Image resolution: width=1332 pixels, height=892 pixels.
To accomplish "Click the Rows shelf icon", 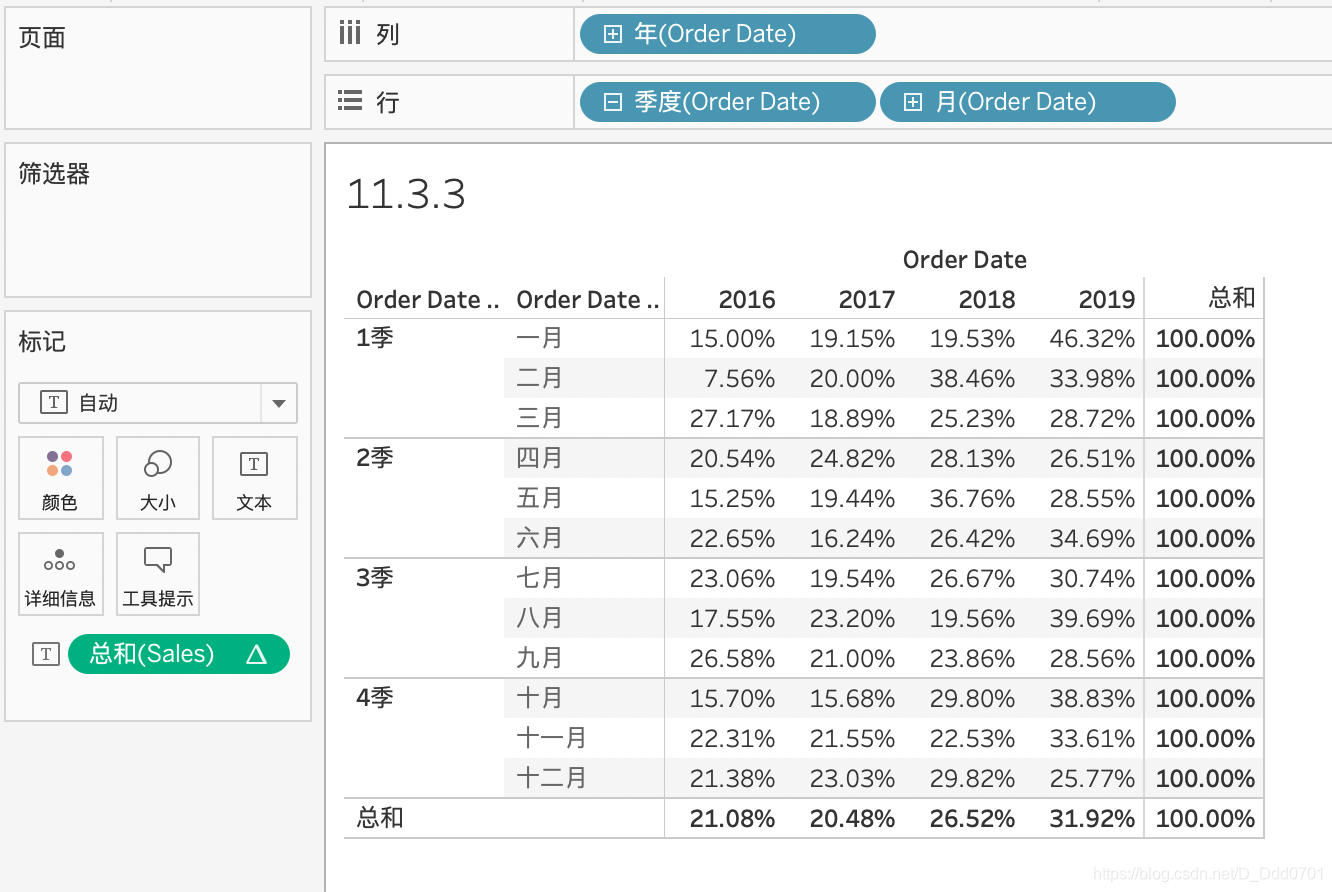I will pyautogui.click(x=349, y=101).
